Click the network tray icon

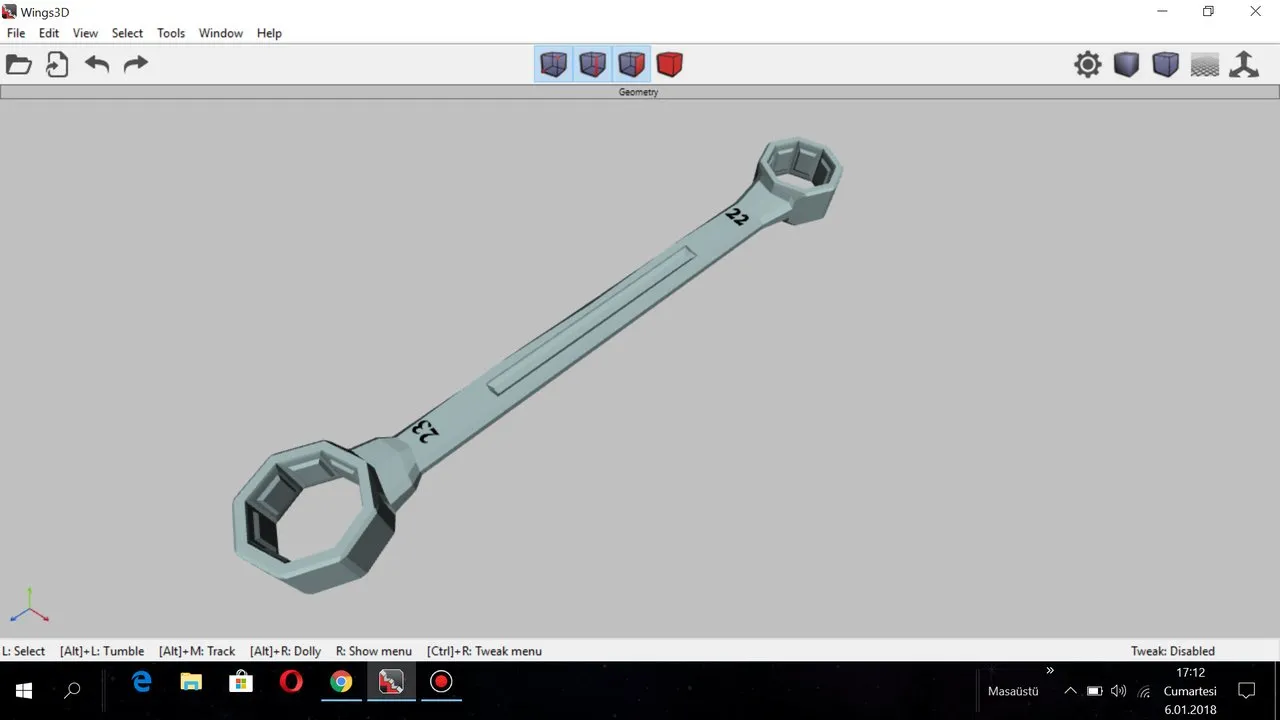pyautogui.click(x=1143, y=691)
